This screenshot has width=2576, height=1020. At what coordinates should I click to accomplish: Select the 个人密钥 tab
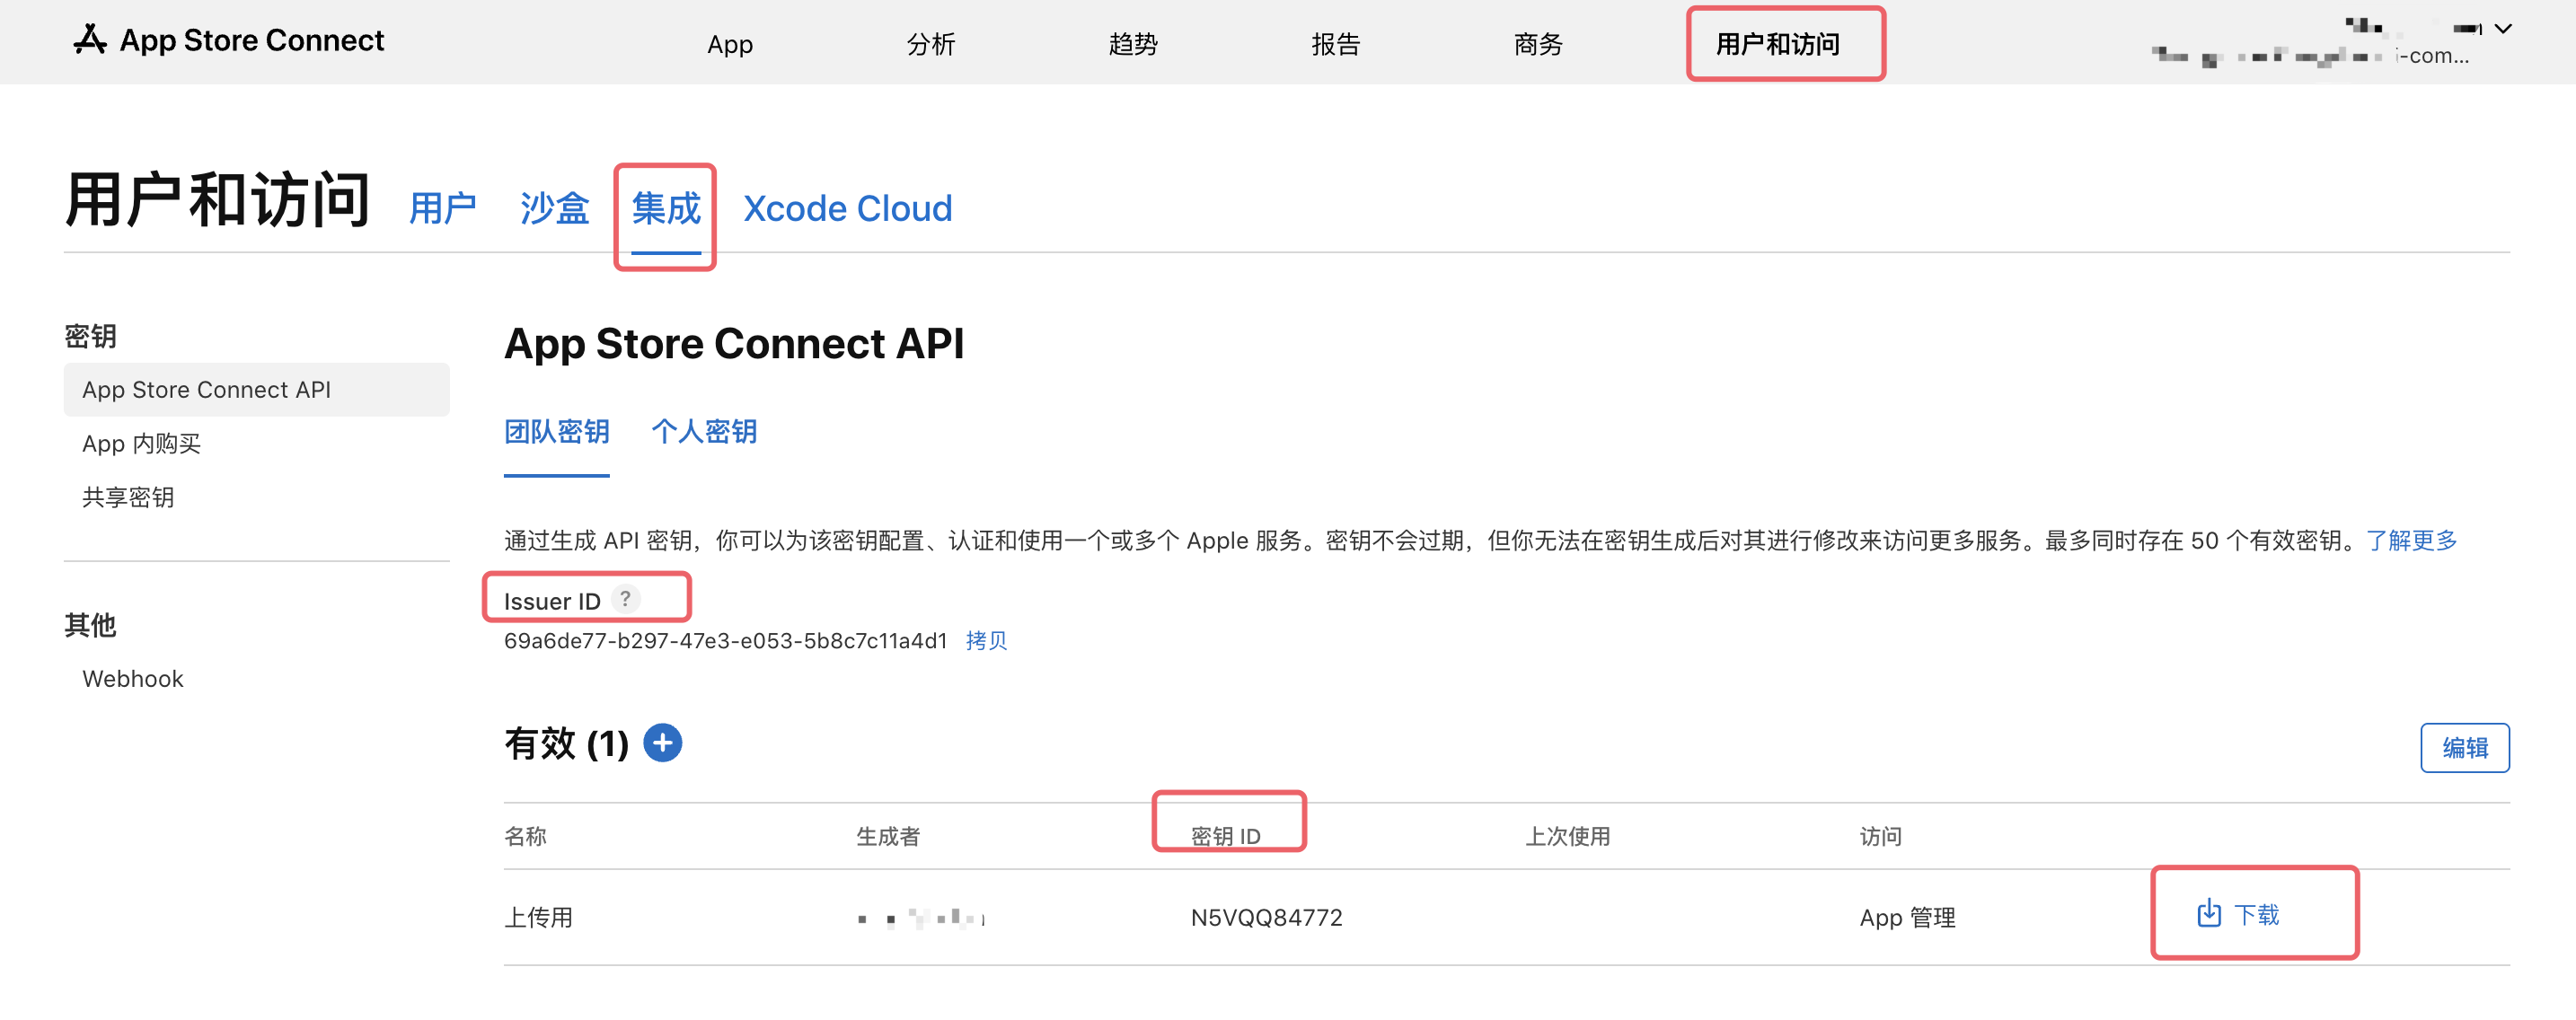[703, 432]
